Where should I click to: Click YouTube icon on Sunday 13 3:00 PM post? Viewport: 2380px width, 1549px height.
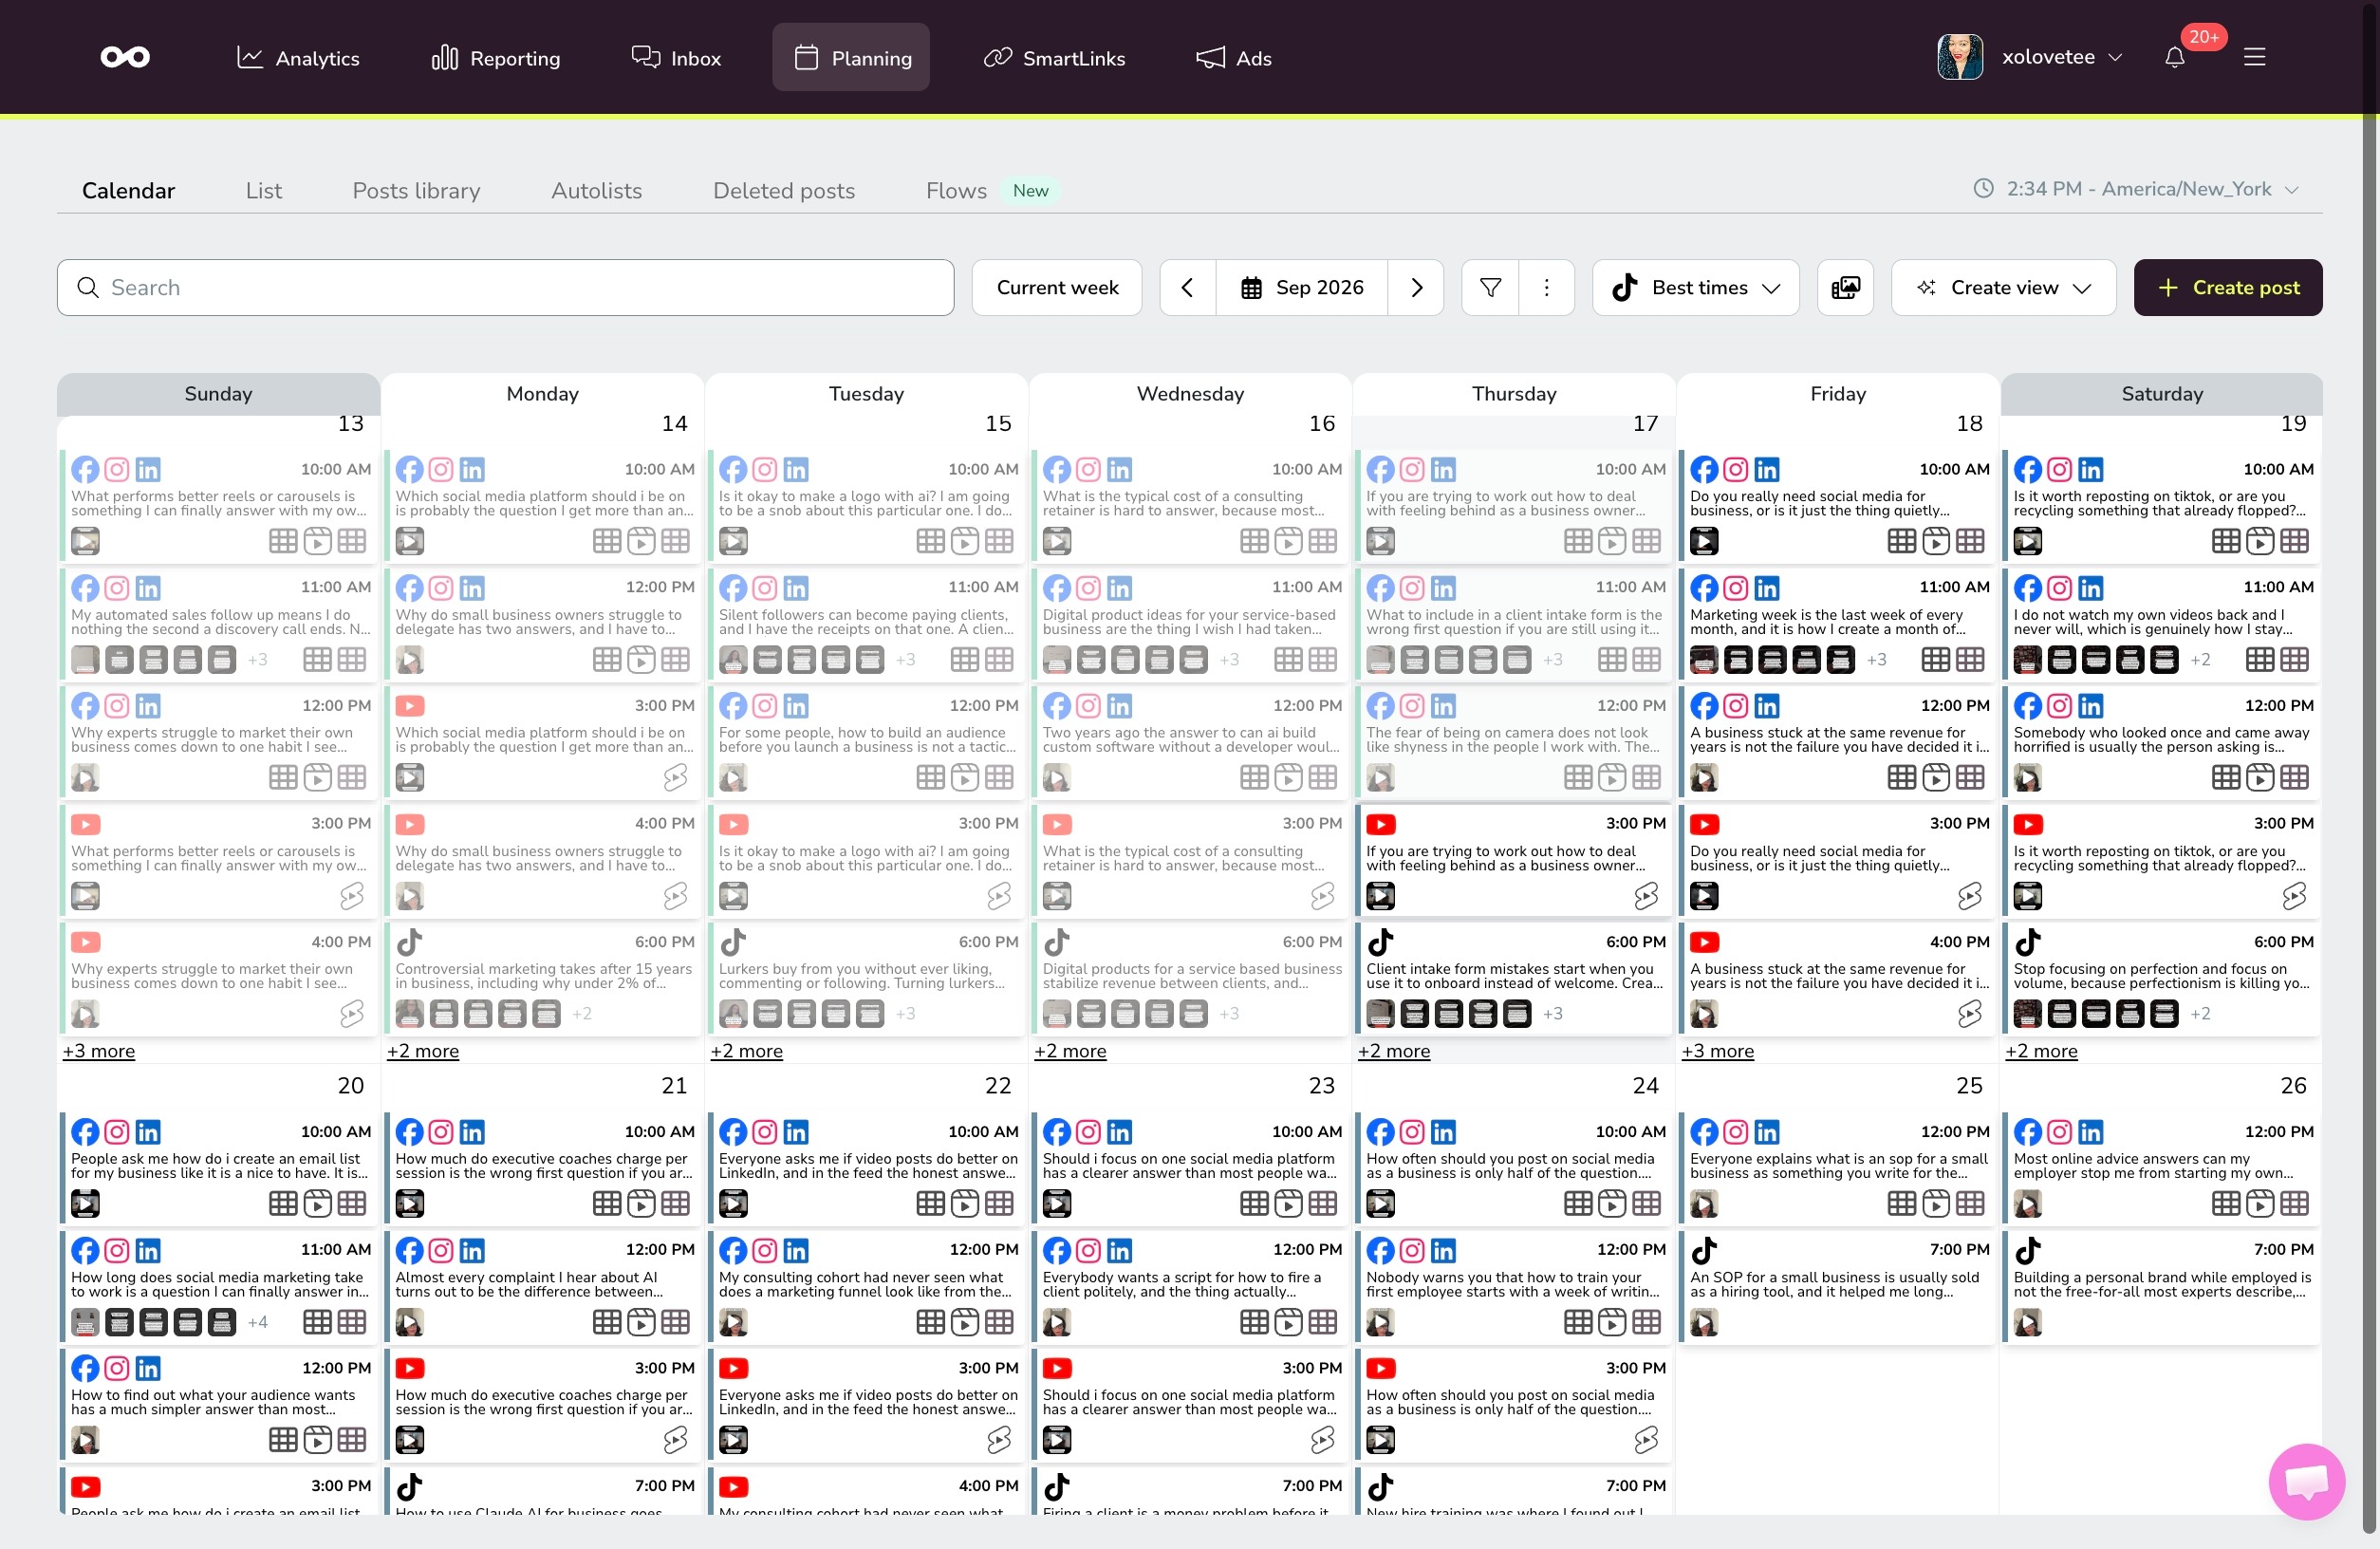[85, 824]
